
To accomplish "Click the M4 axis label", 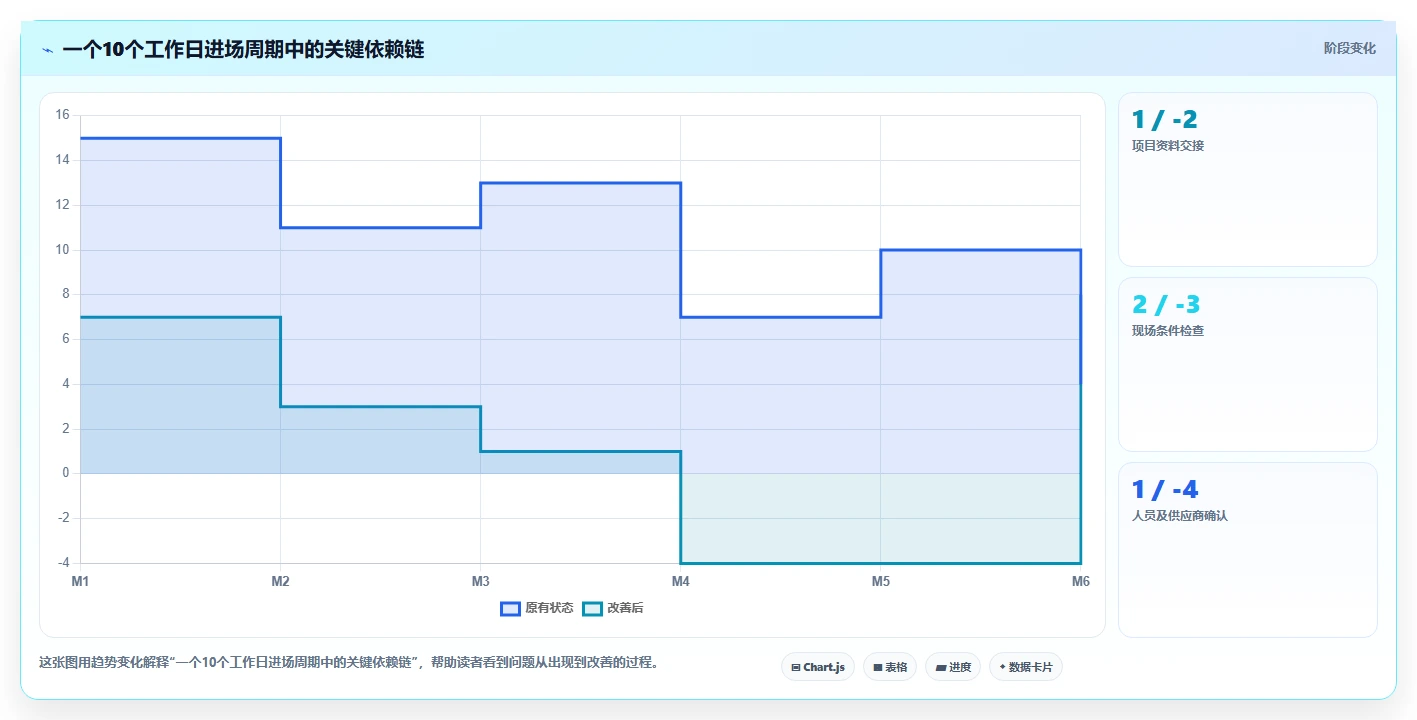I will [x=681, y=581].
